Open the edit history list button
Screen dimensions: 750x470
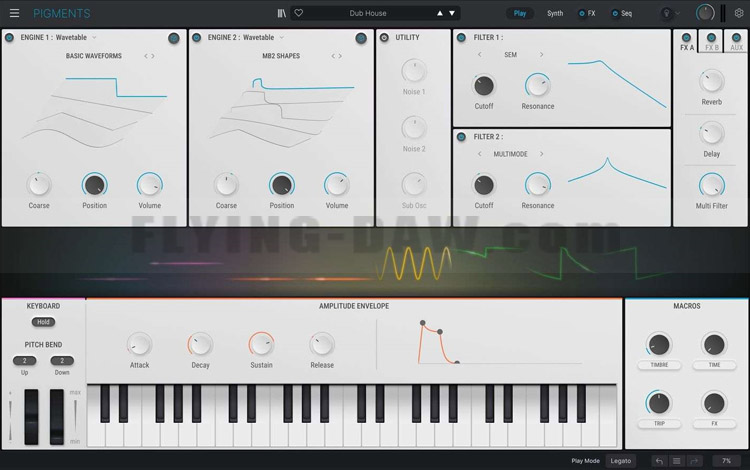[676, 461]
